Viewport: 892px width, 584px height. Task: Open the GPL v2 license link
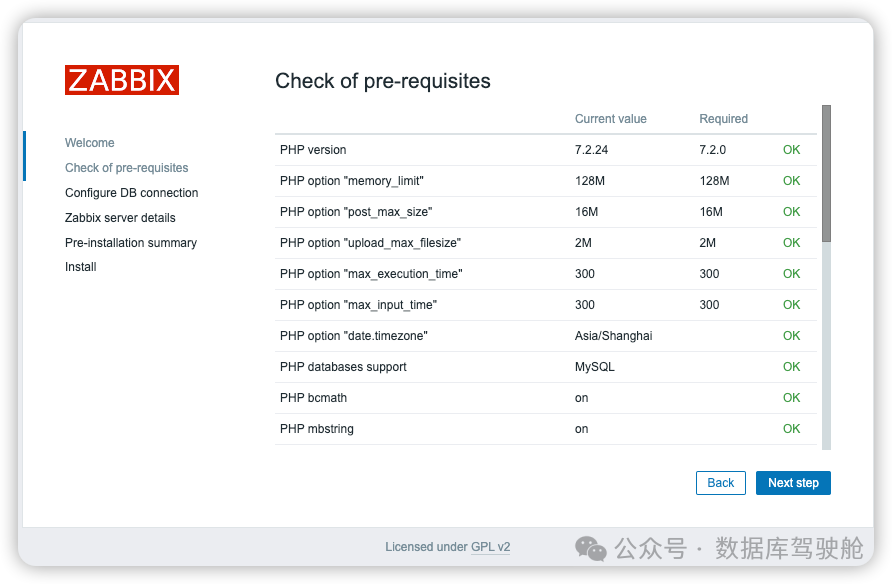[x=491, y=547]
